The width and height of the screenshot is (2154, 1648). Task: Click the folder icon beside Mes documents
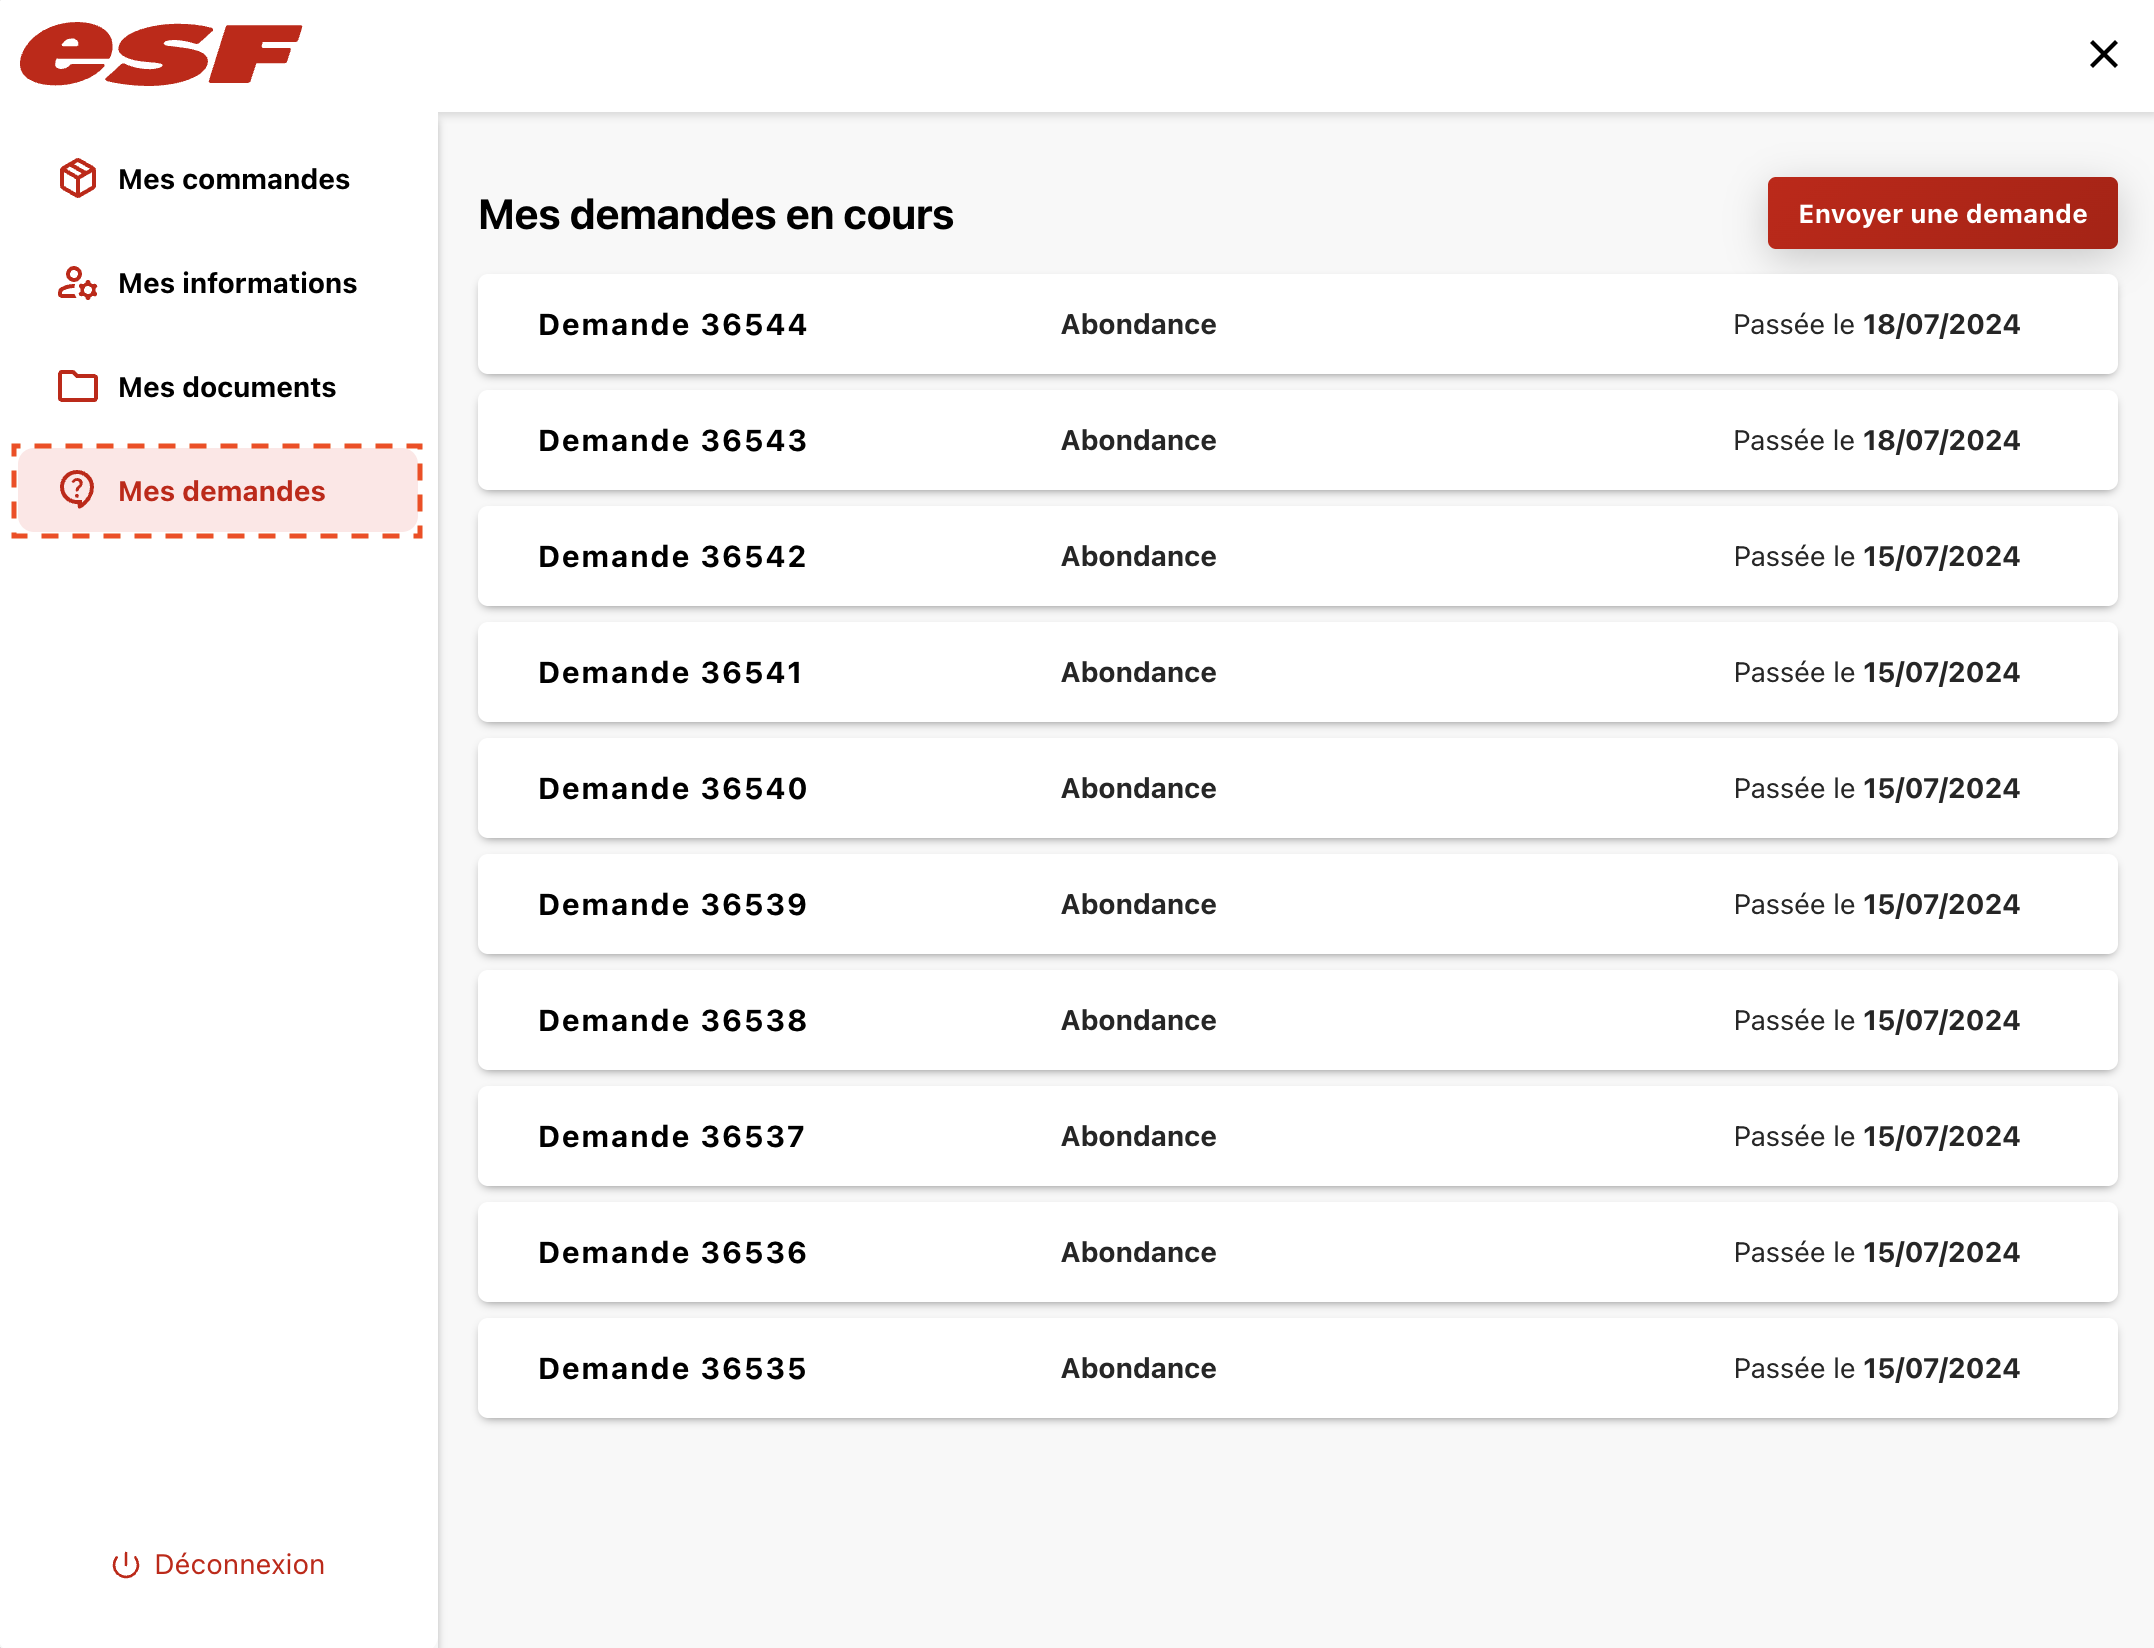point(77,387)
